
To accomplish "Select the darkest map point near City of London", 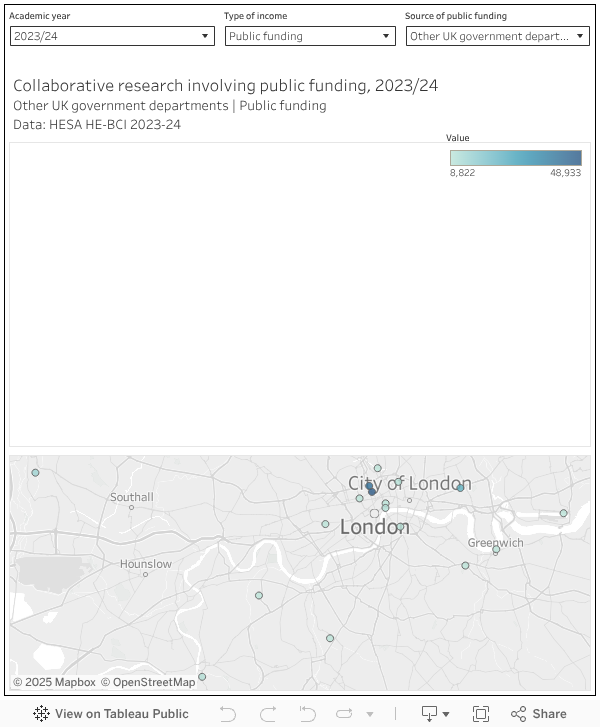I will click(x=372, y=491).
